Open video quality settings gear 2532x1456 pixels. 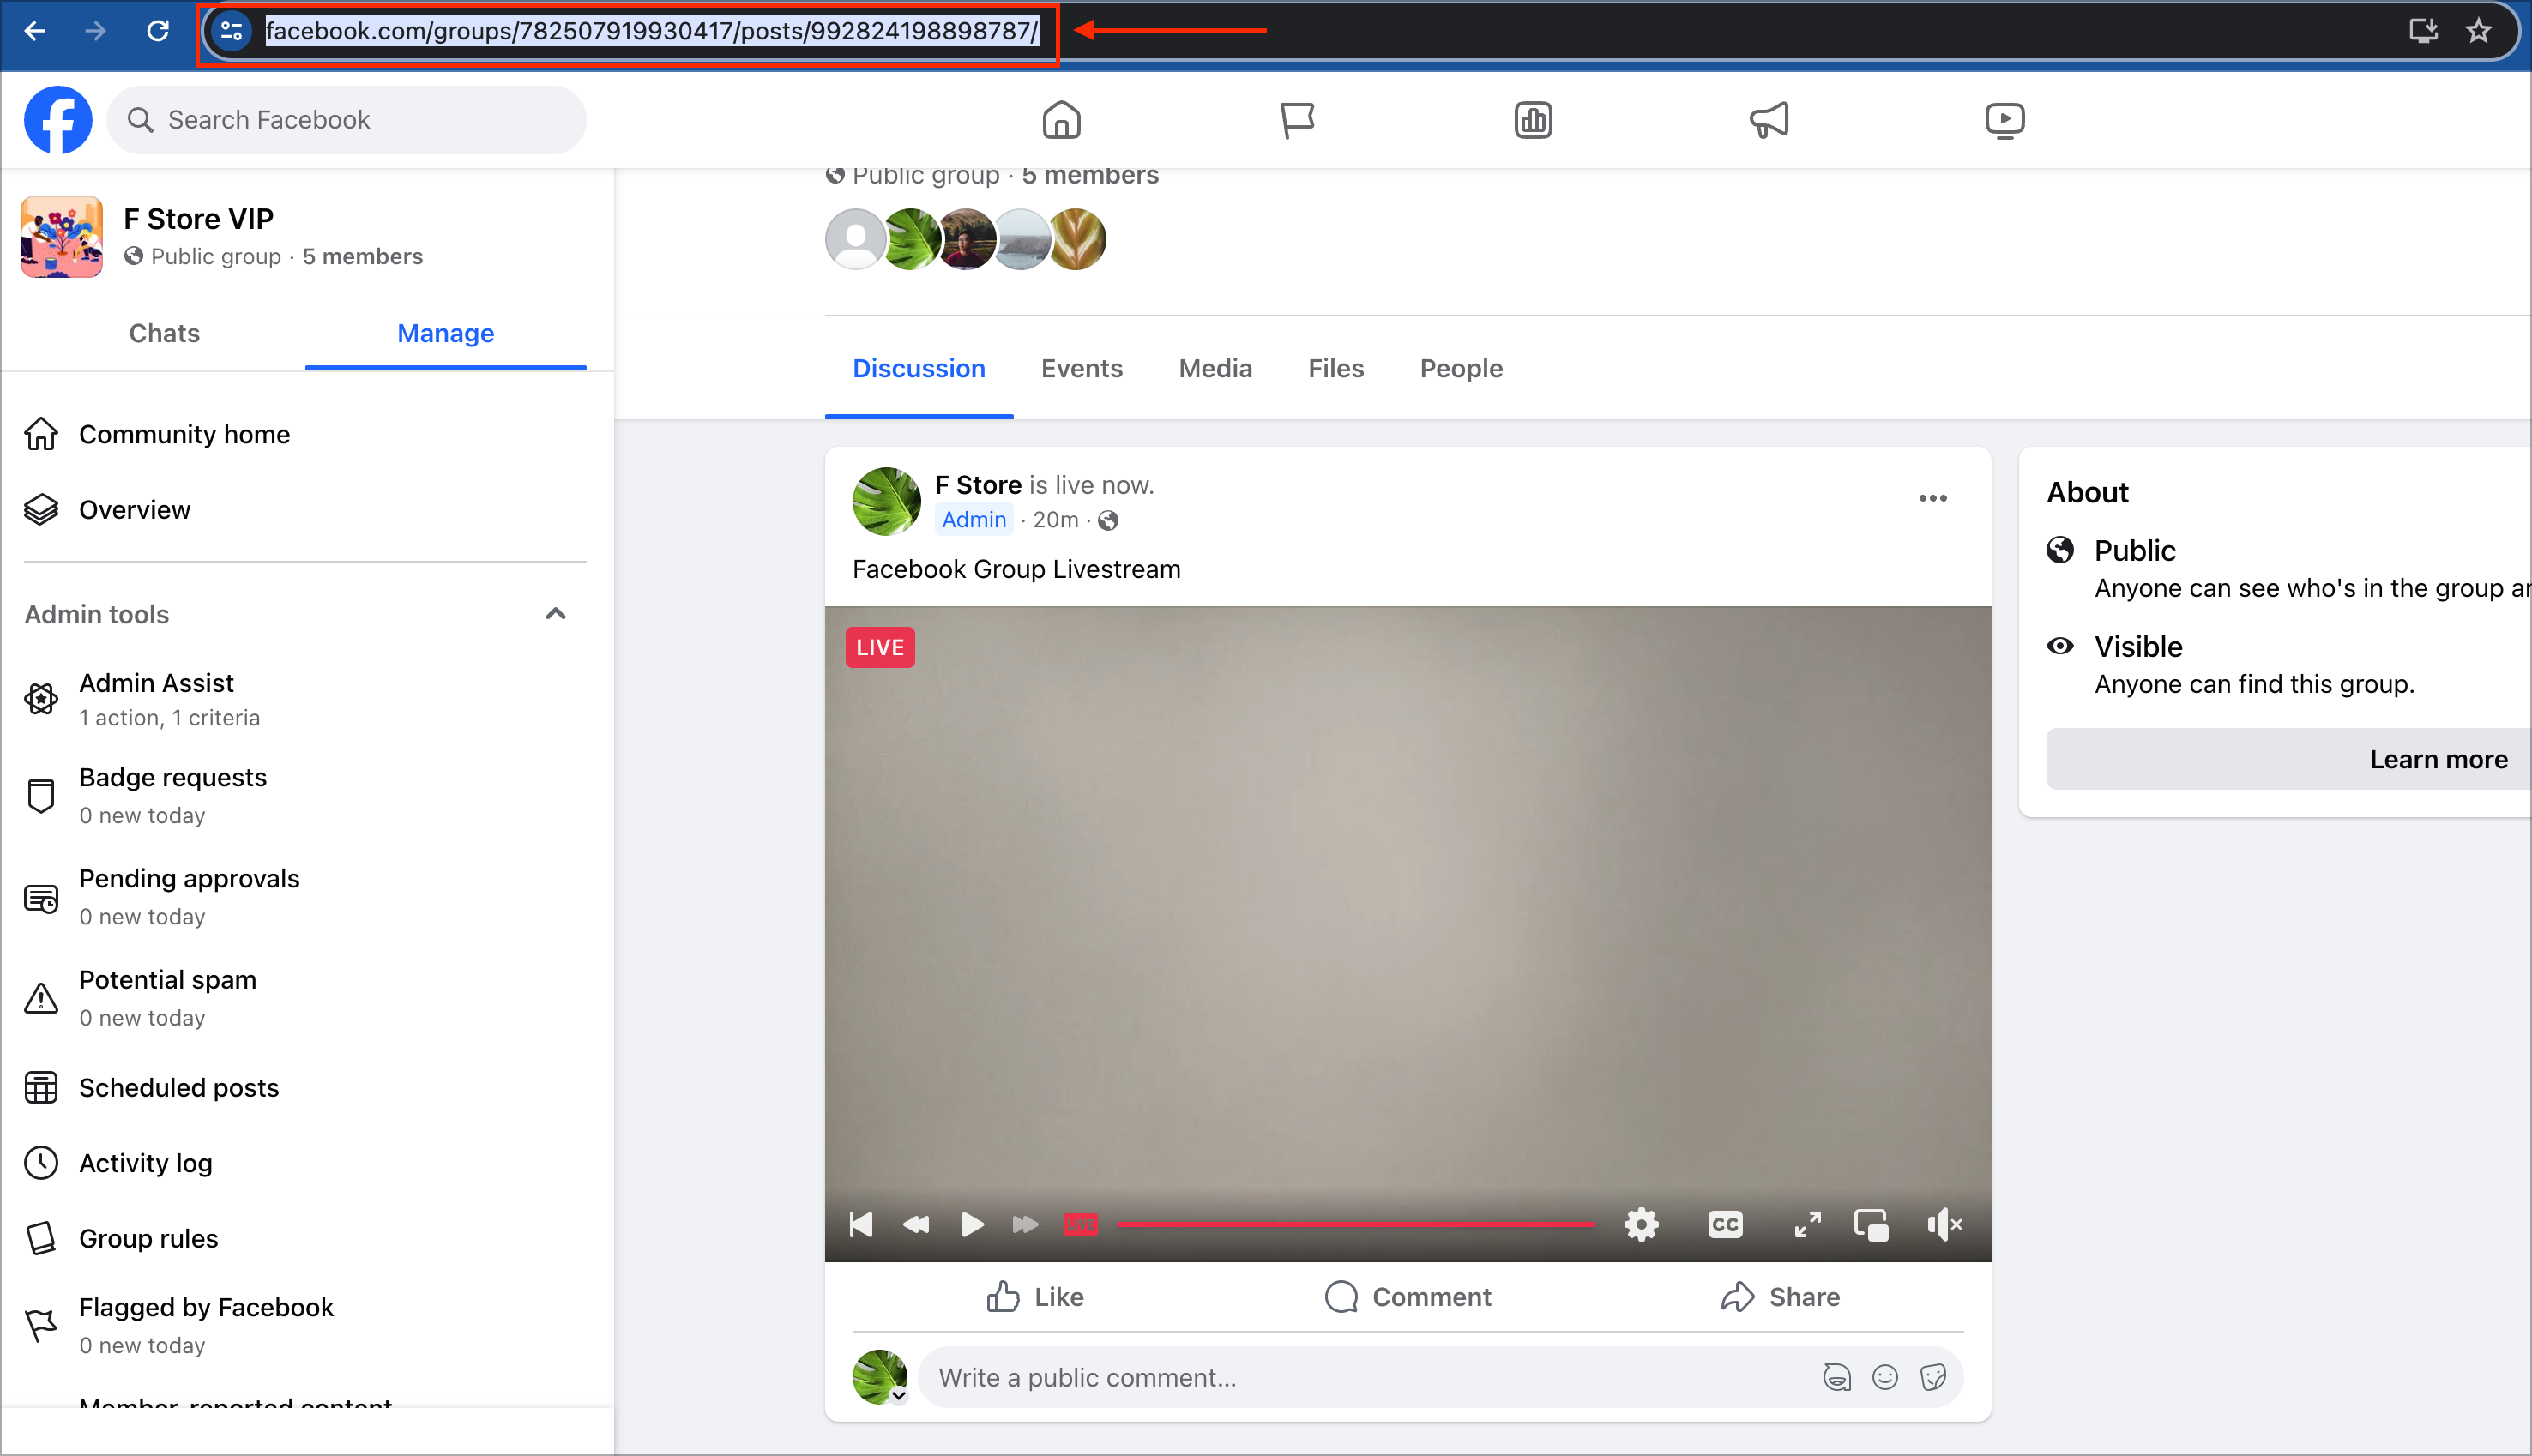point(1640,1223)
